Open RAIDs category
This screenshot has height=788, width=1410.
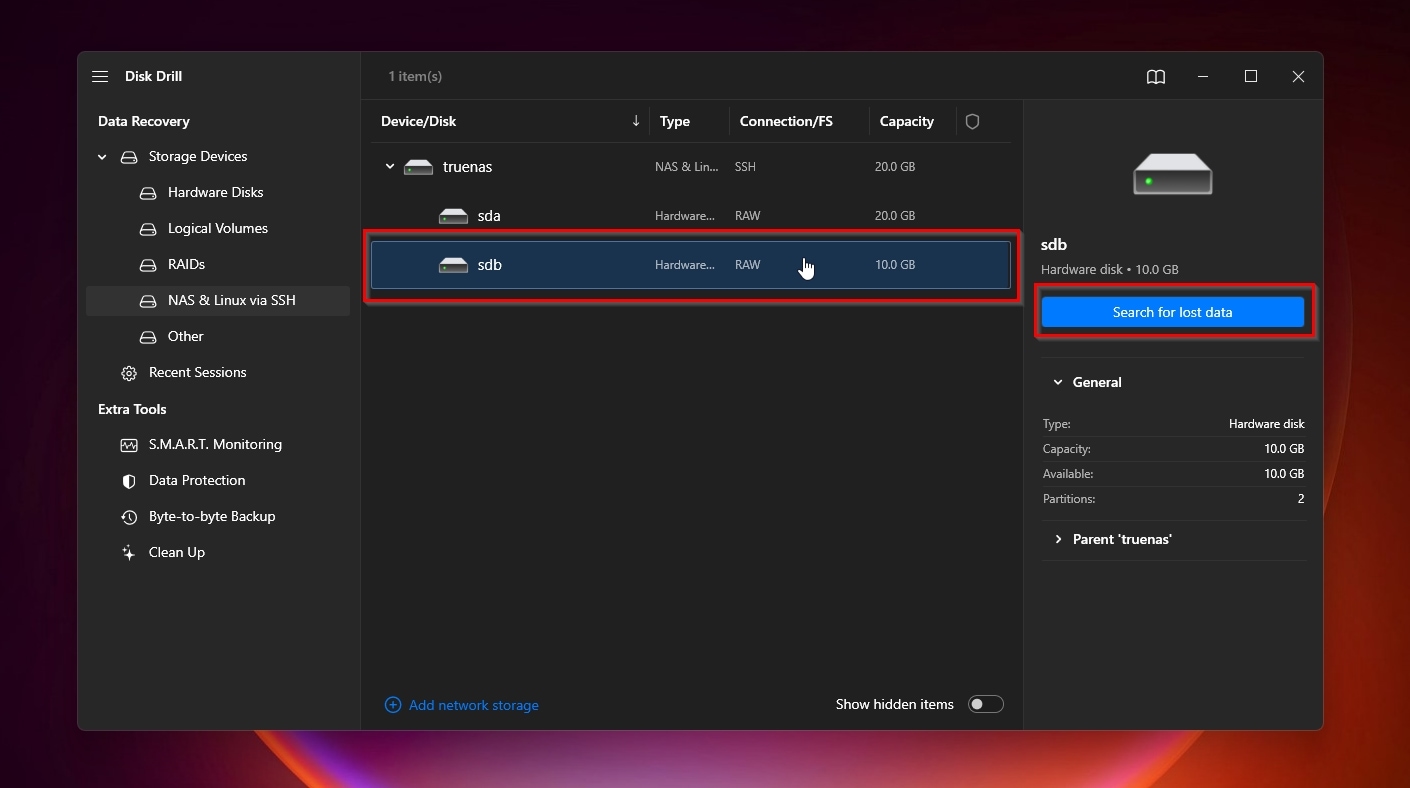point(186,264)
